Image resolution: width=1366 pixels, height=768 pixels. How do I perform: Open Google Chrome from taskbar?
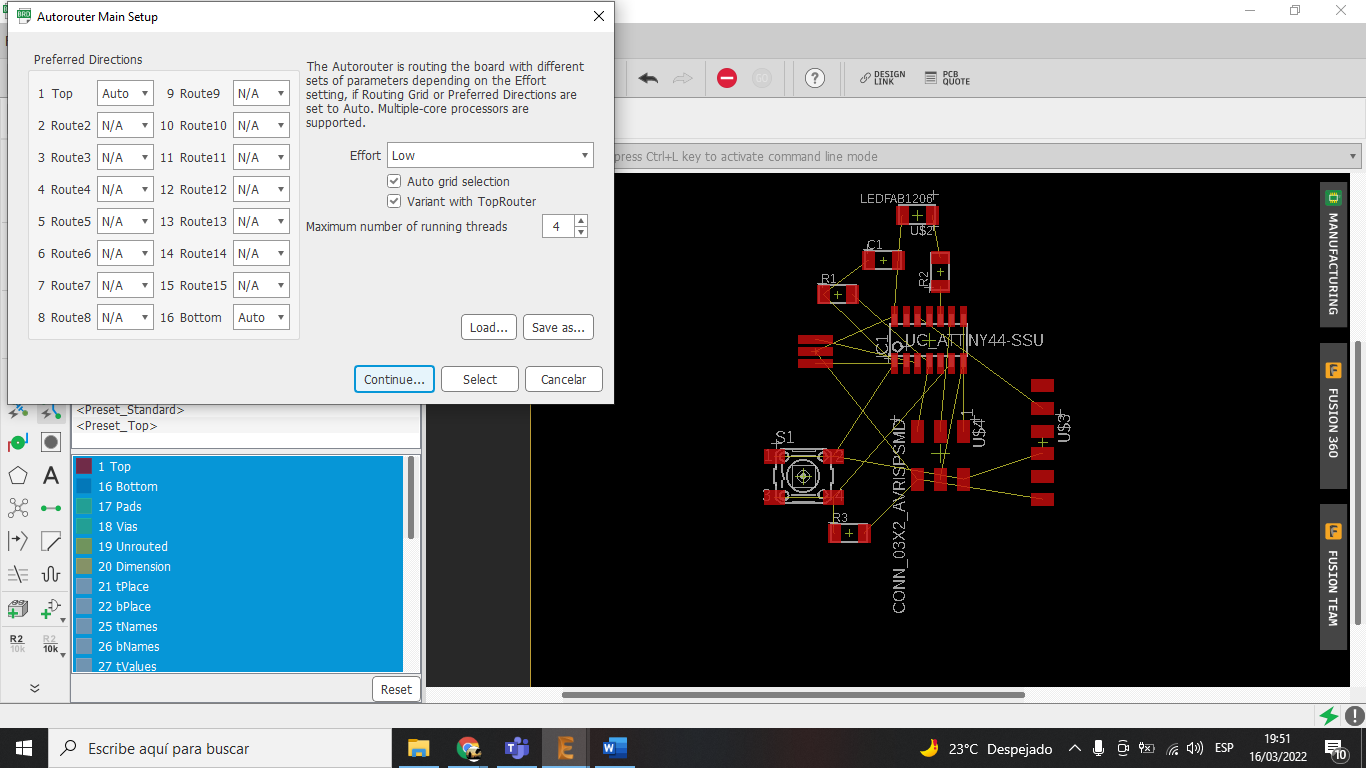[467, 748]
